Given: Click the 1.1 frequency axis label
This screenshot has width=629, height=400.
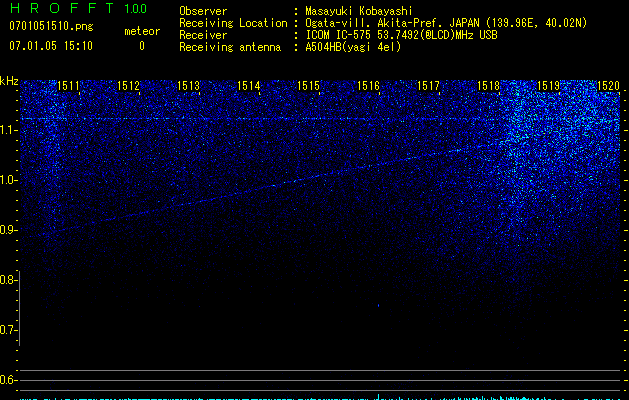Looking at the screenshot, I should click(x=8, y=130).
